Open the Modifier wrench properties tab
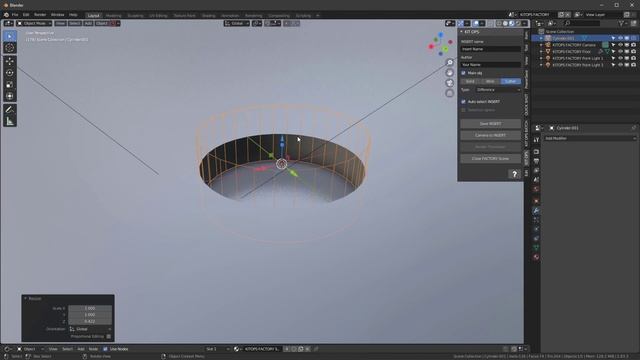 pyautogui.click(x=536, y=211)
